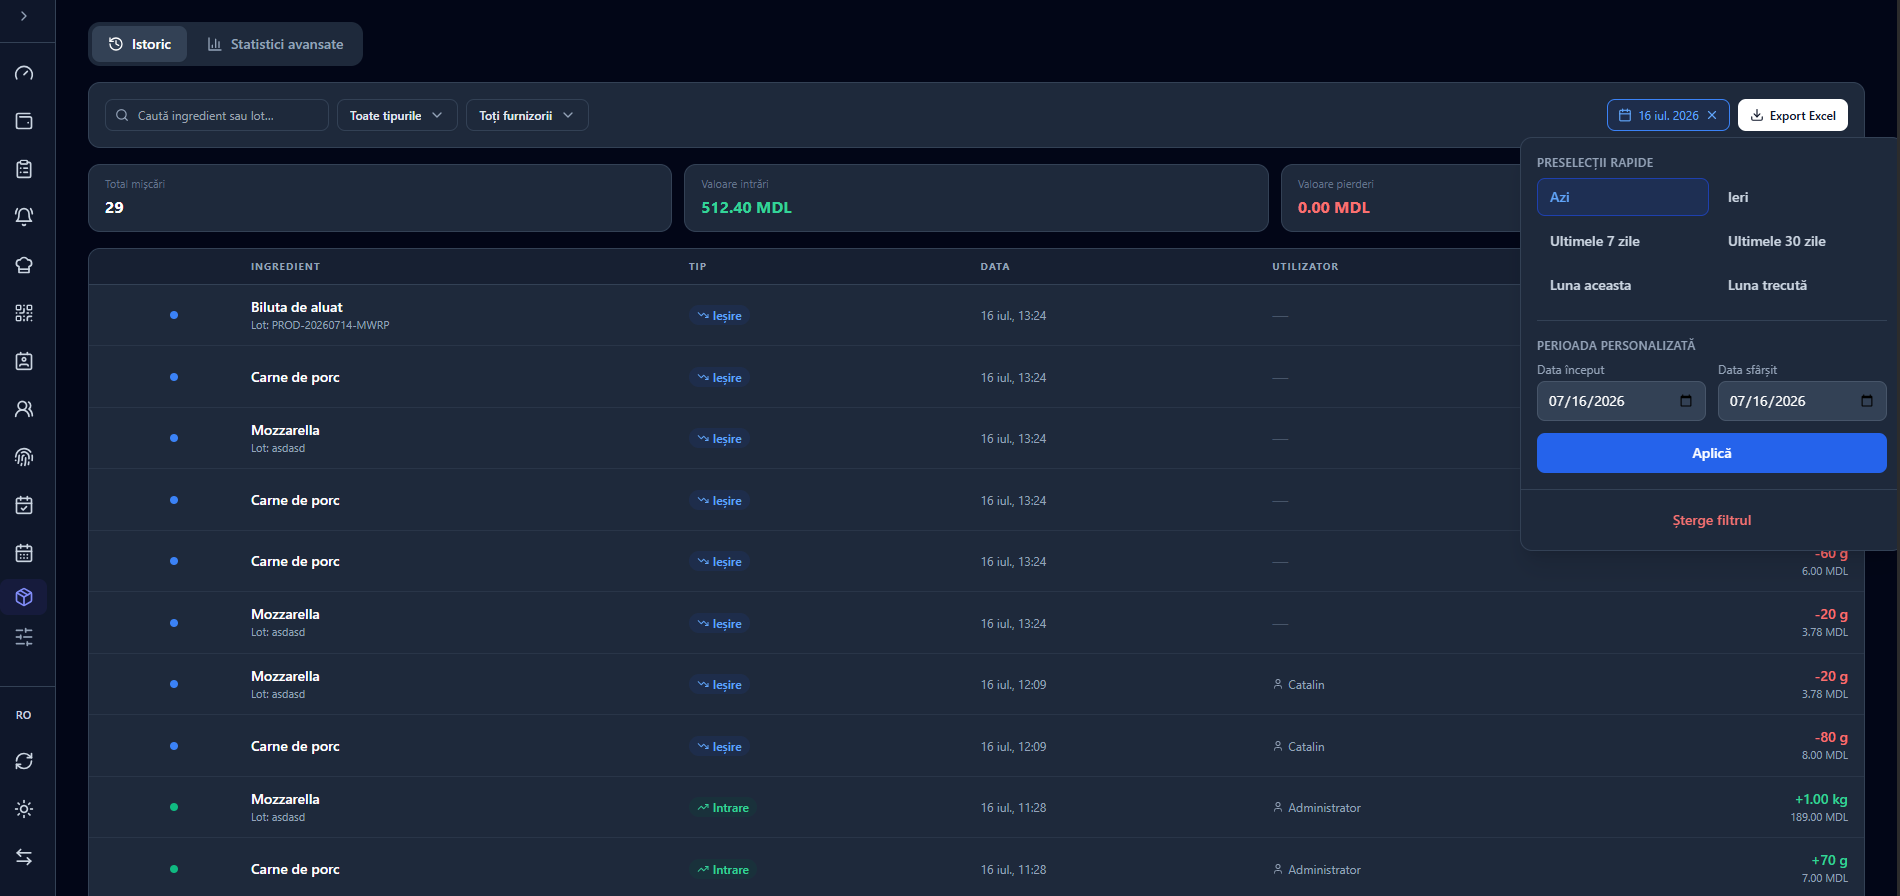Click the Biluta de aluat row name
Image resolution: width=1900 pixels, height=896 pixels.
[297, 307]
